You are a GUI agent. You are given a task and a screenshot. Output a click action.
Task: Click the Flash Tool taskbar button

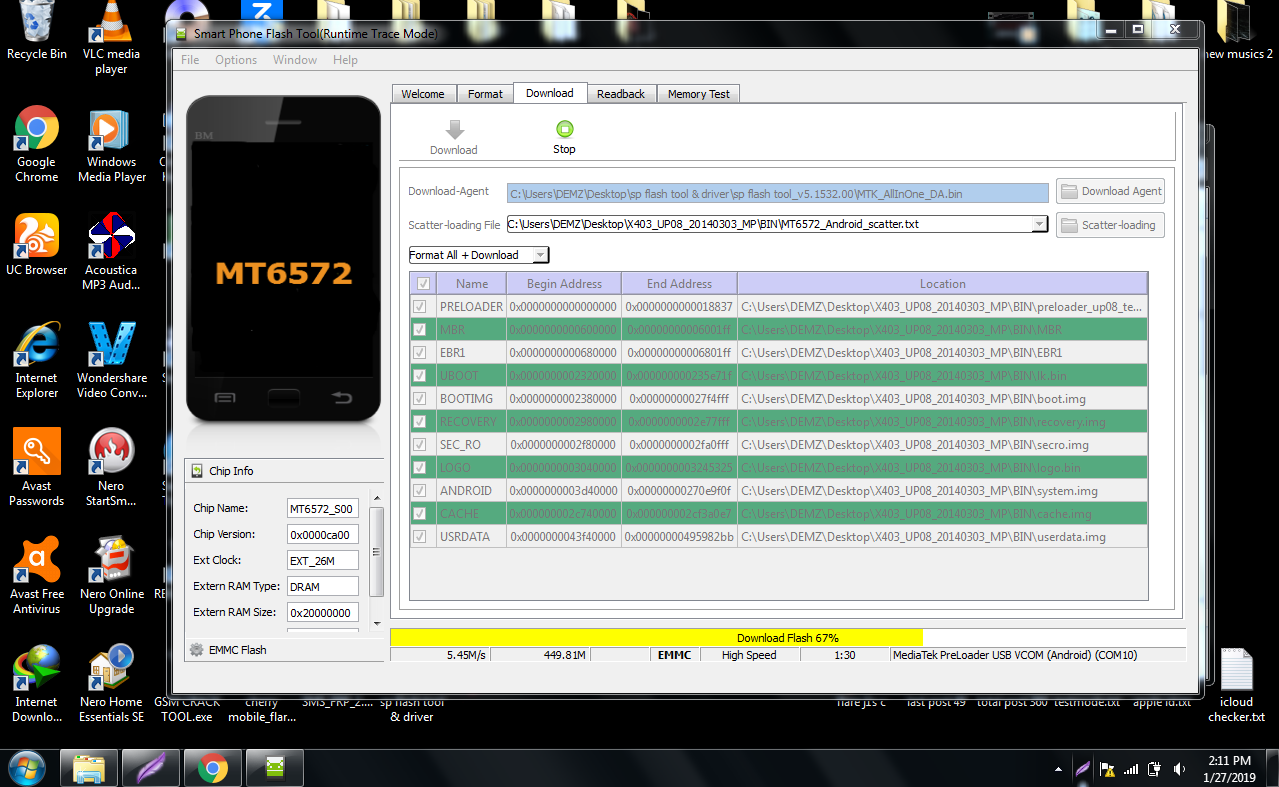[x=273, y=768]
